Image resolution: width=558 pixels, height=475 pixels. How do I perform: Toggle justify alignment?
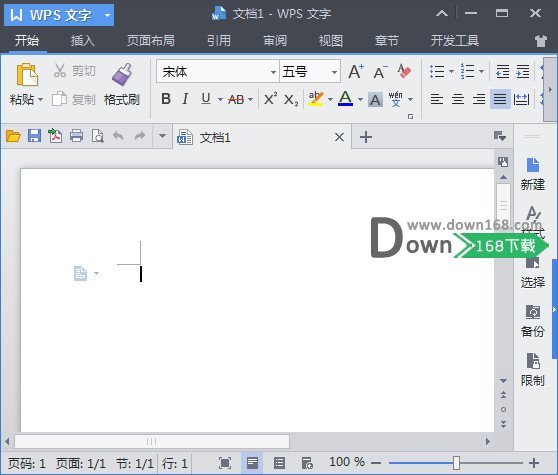(500, 99)
